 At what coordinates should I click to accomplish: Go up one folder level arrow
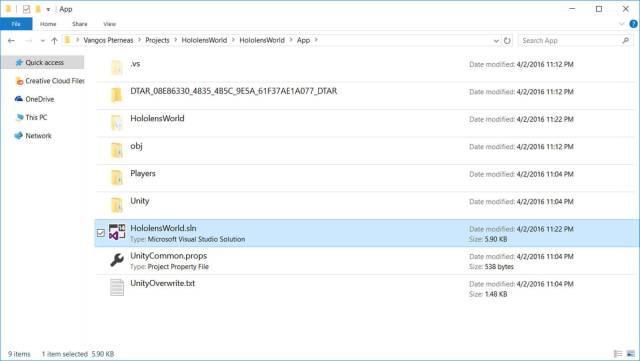(x=54, y=40)
